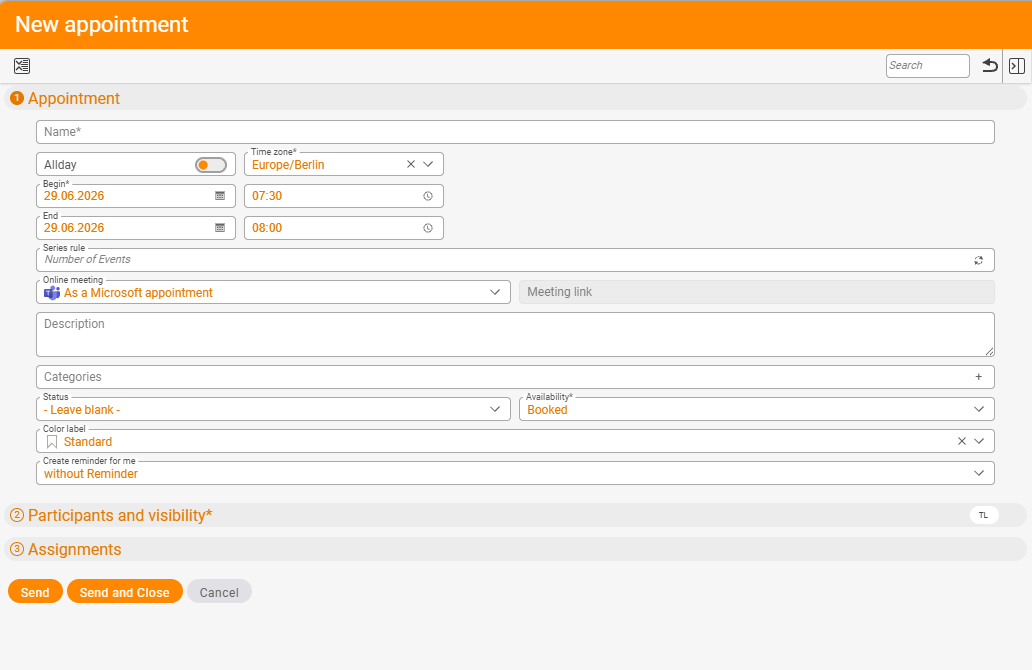Open the Availability dropdown

[979, 409]
